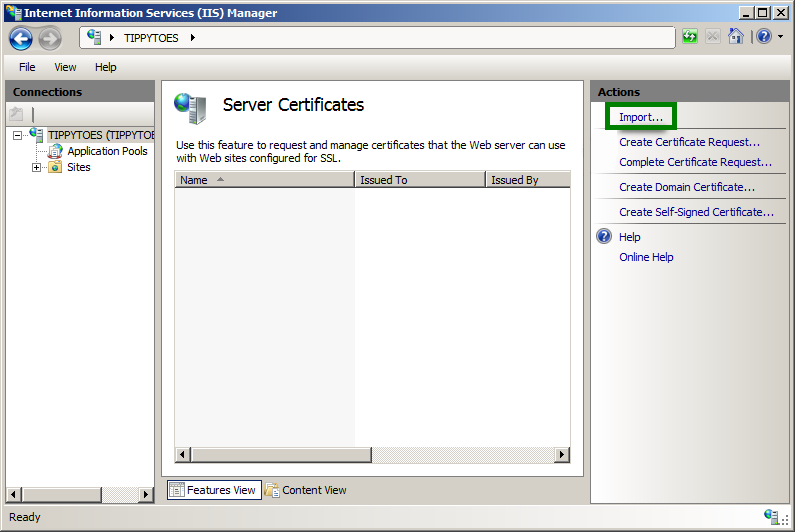This screenshot has width=795, height=532.
Task: Click Connections pane right scroll arrow
Action: (146, 494)
